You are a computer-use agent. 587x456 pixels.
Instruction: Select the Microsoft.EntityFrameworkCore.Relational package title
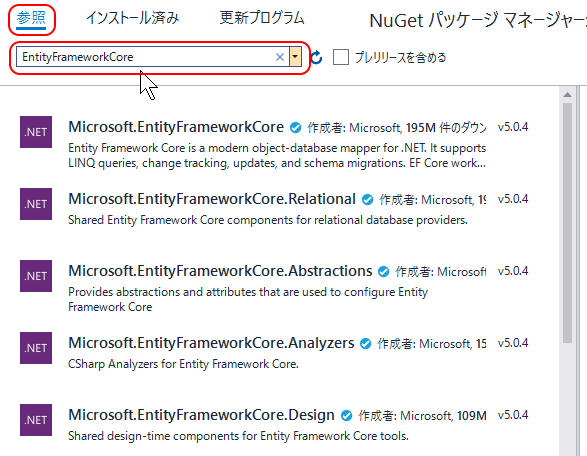(x=212, y=199)
